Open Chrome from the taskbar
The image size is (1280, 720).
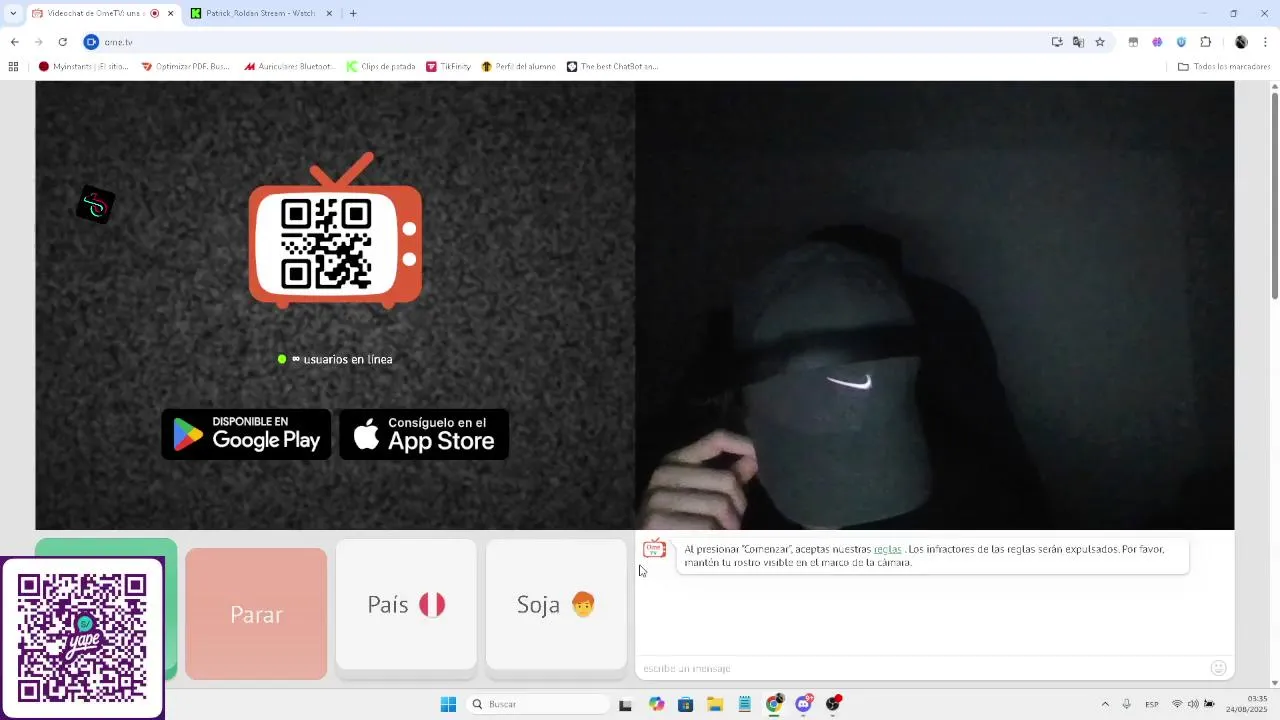coord(774,704)
